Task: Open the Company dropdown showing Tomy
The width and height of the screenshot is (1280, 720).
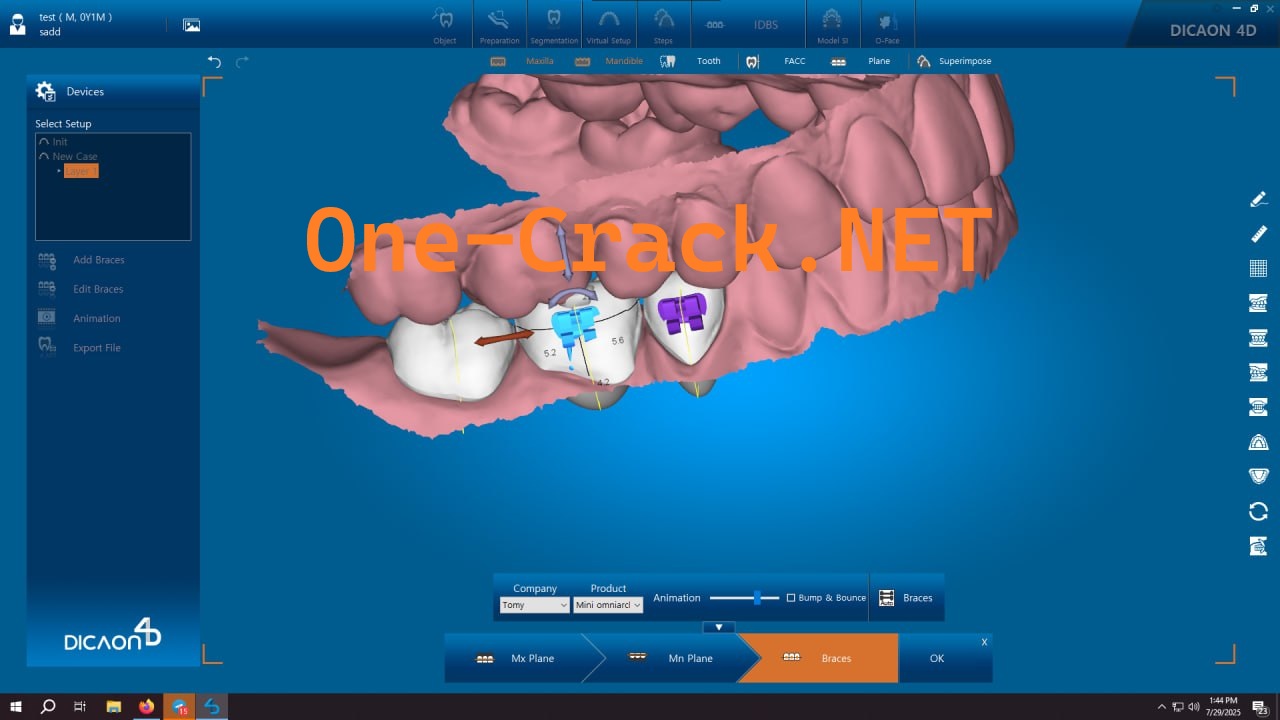Action: coord(534,604)
